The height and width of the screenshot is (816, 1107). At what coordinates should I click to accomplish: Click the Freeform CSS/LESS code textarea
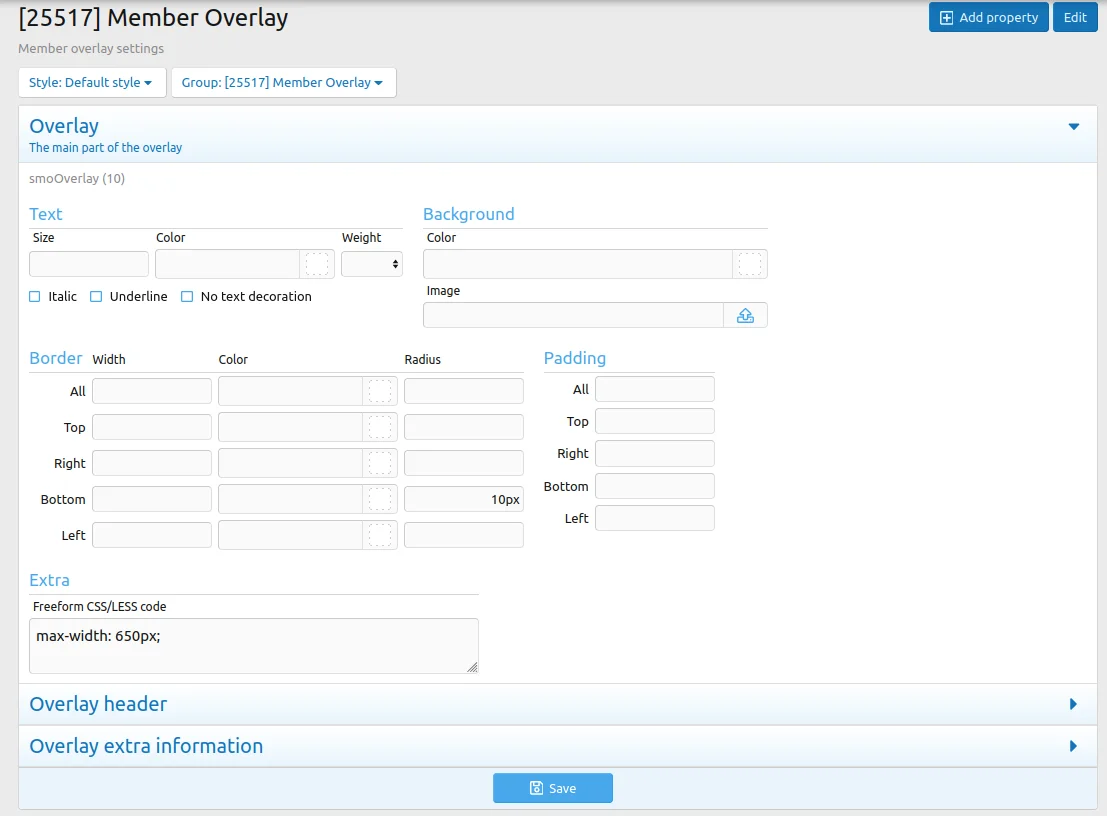(253, 645)
